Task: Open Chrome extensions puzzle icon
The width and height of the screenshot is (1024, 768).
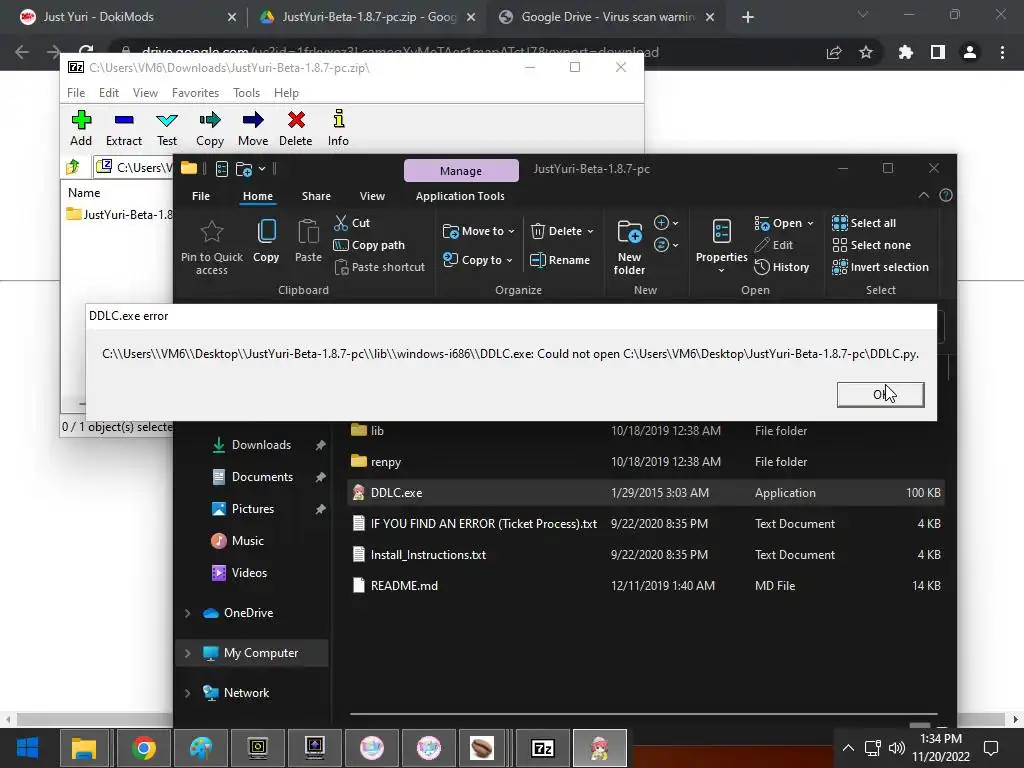Action: 905,52
